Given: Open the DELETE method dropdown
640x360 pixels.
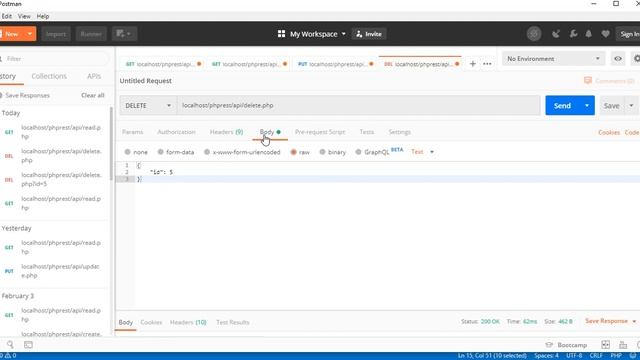Looking at the screenshot, I should [x=148, y=106].
